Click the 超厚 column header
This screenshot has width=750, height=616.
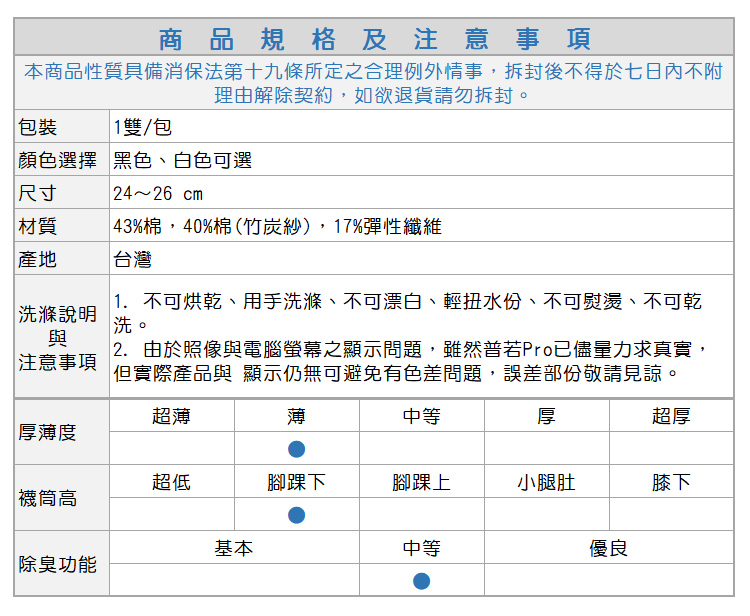click(x=671, y=416)
